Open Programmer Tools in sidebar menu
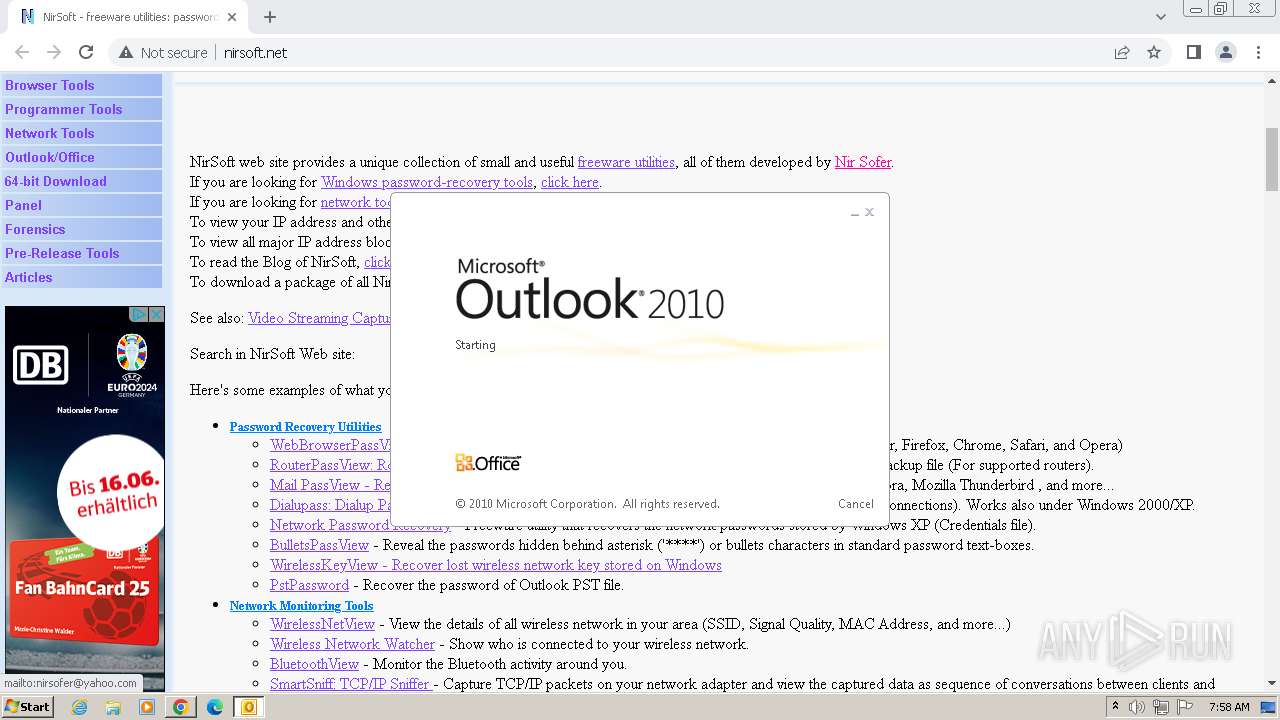Viewport: 1280px width, 720px height. coord(82,109)
